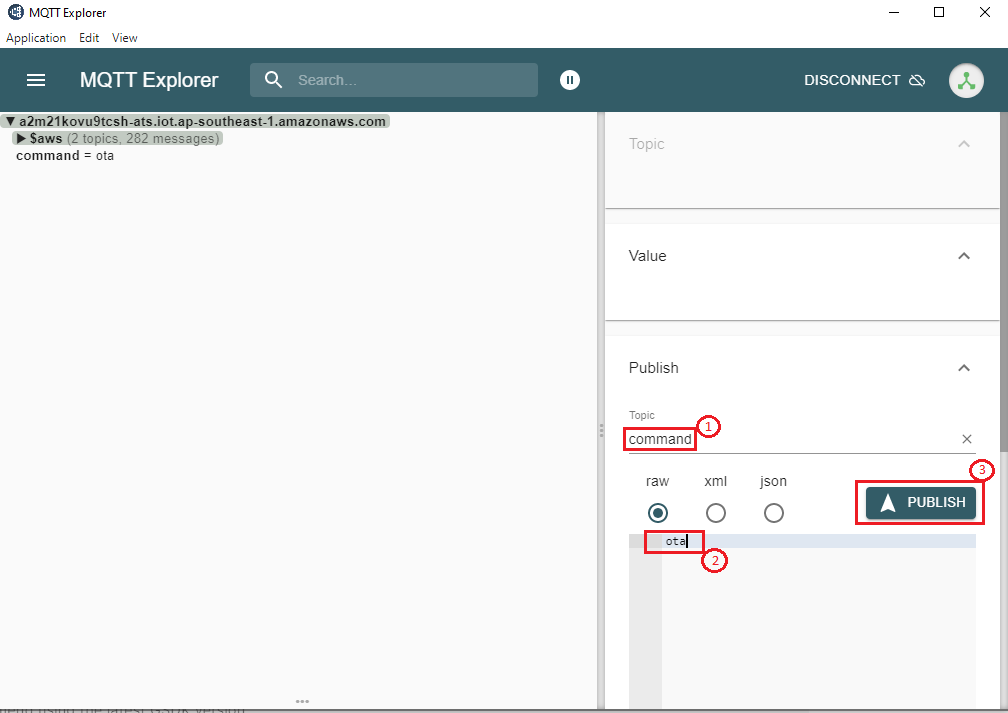Screen dimensions: 1008x713
Task: Click the DISCONNECT button
Action: pyautogui.click(x=852, y=80)
